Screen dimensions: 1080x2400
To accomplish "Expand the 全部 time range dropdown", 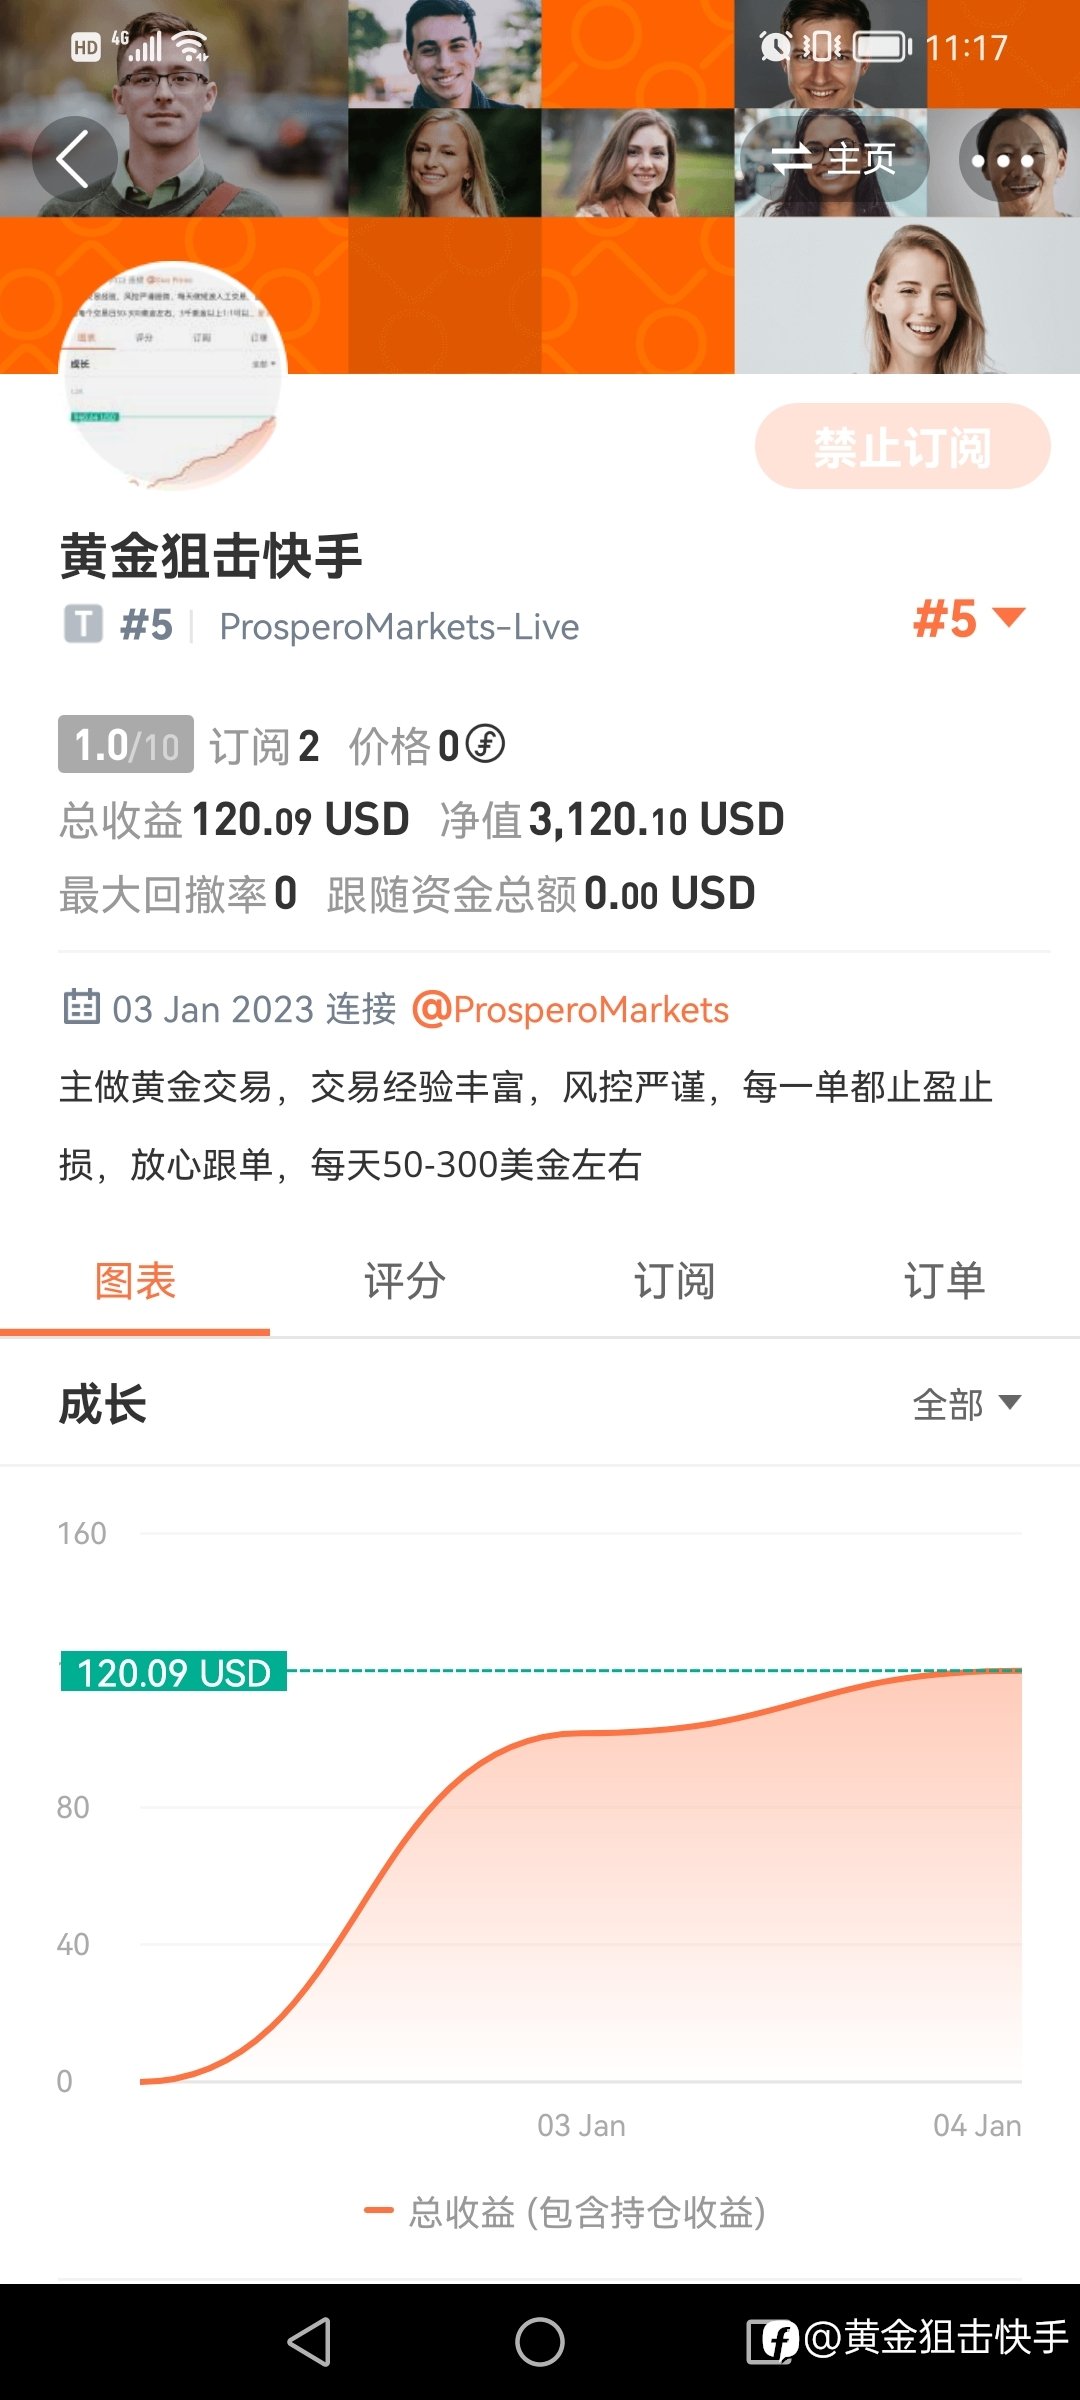I will tap(967, 1404).
